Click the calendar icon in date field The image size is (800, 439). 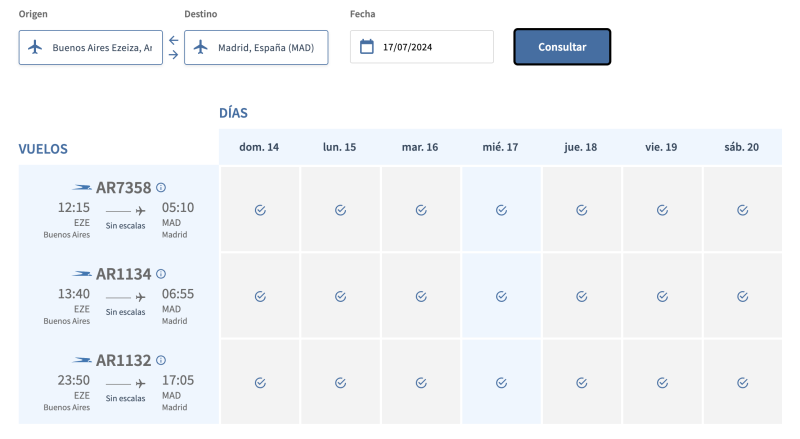(367, 47)
